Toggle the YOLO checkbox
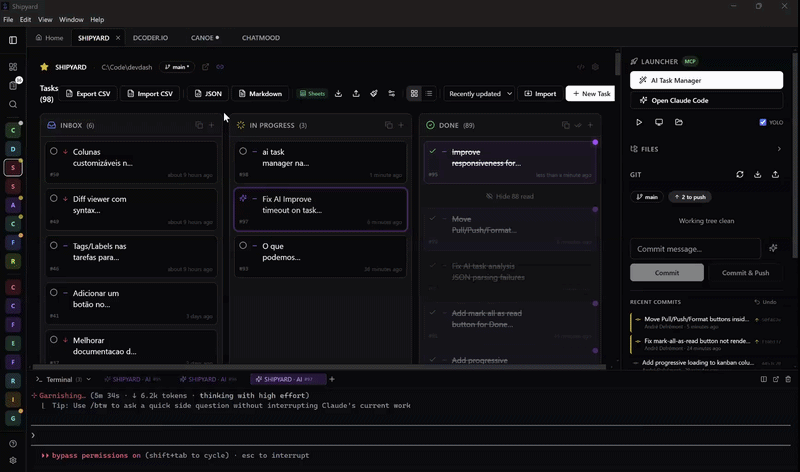800x472 pixels. (x=763, y=122)
